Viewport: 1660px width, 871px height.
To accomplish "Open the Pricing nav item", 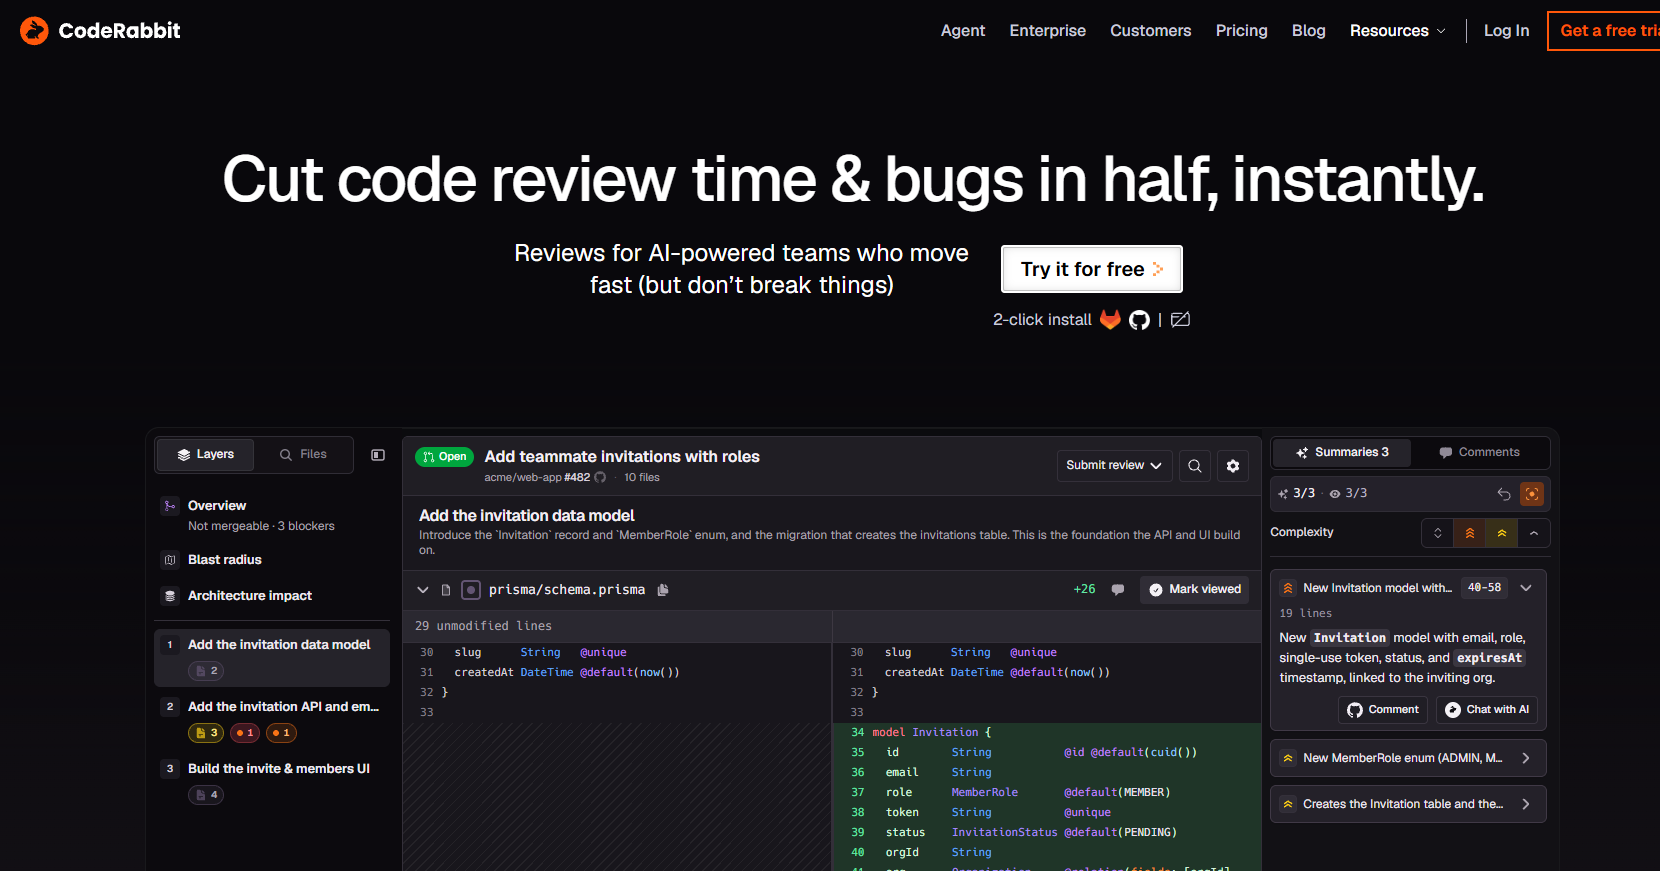I will pos(1242,31).
